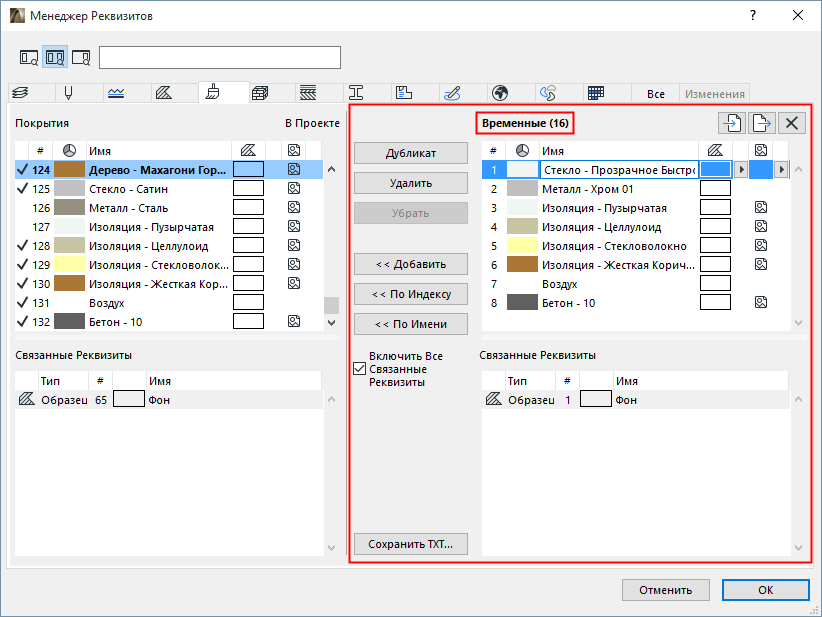Open the Surfaces brush tab
Image resolution: width=822 pixels, height=617 pixels.
tap(212, 93)
